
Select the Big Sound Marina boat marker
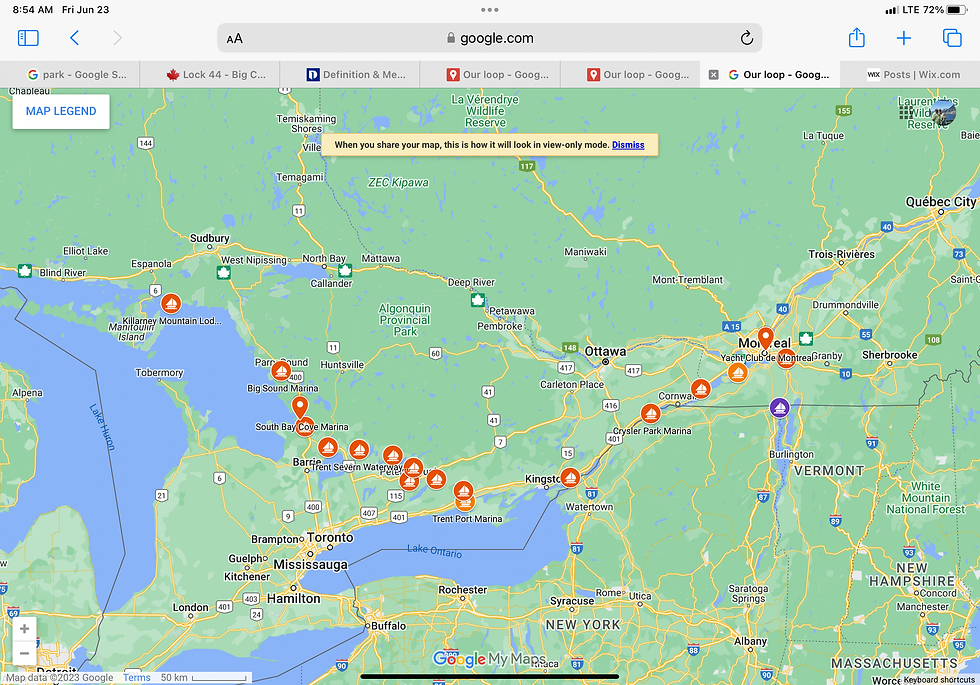[281, 371]
